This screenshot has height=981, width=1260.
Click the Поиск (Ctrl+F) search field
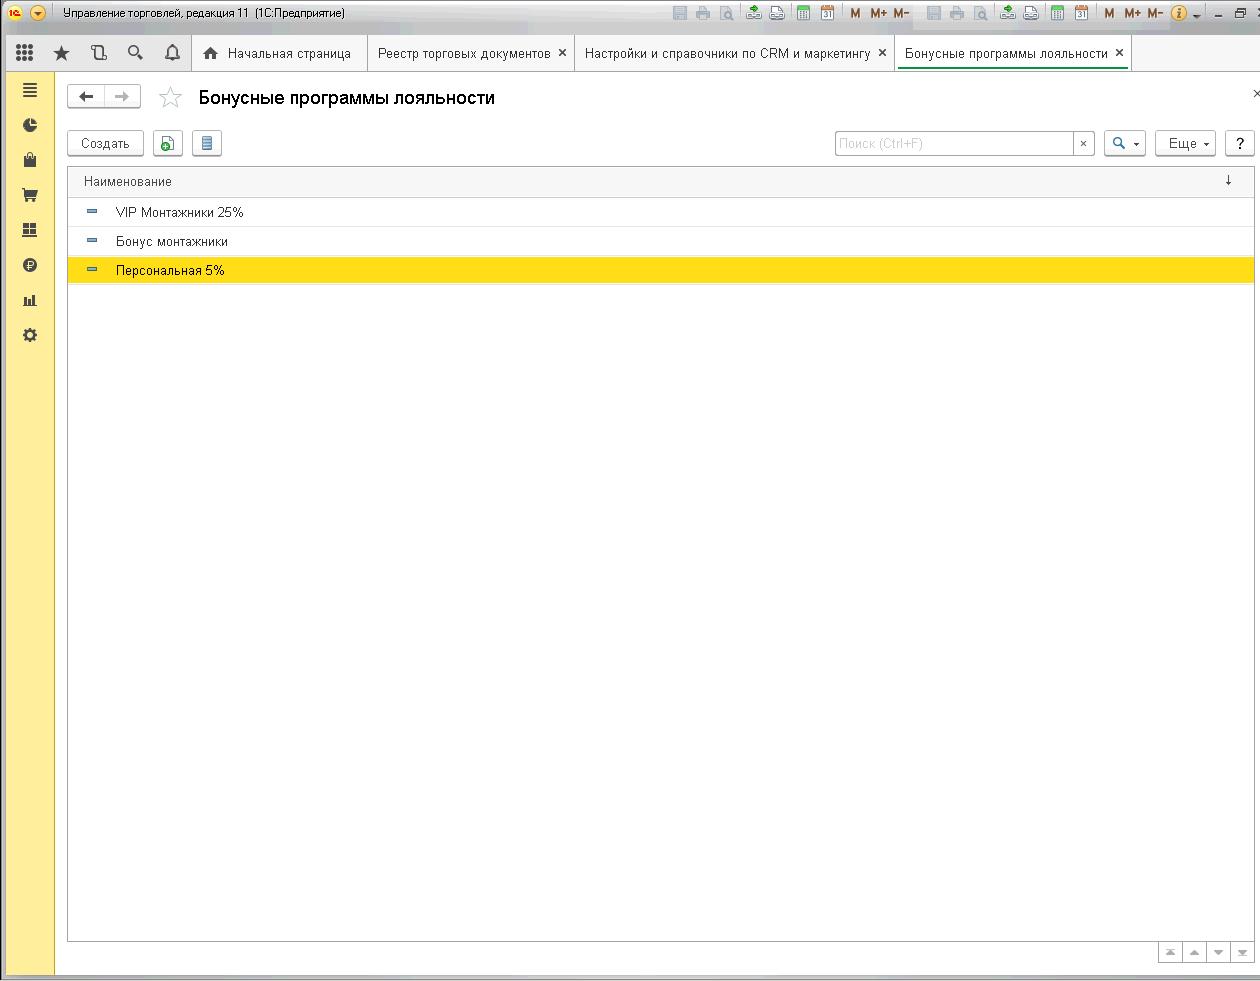coord(953,144)
